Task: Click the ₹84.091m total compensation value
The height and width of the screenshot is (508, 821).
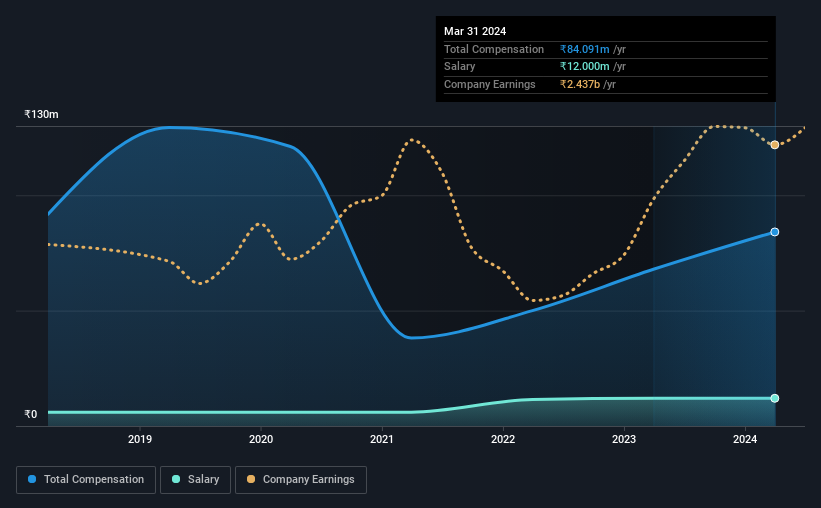Action: click(x=584, y=49)
